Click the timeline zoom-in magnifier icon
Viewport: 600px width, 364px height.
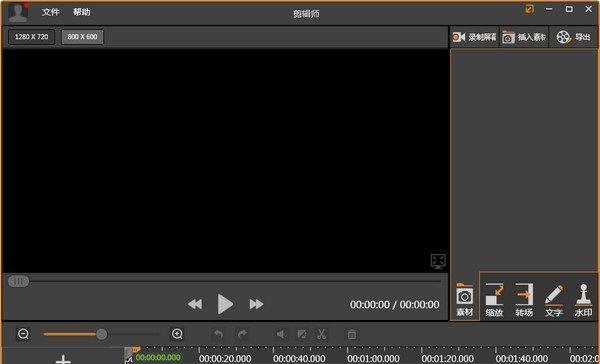pyautogui.click(x=177, y=334)
